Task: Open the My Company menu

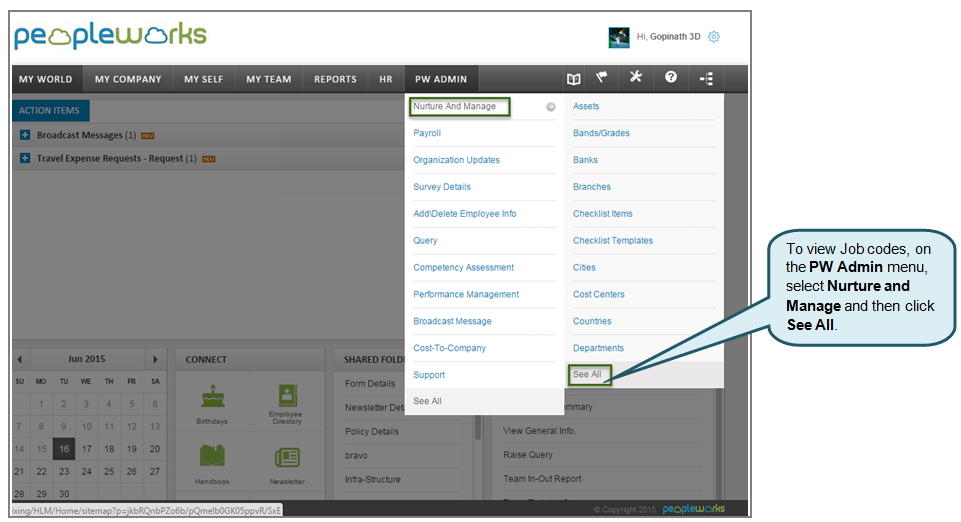Action: [x=128, y=79]
